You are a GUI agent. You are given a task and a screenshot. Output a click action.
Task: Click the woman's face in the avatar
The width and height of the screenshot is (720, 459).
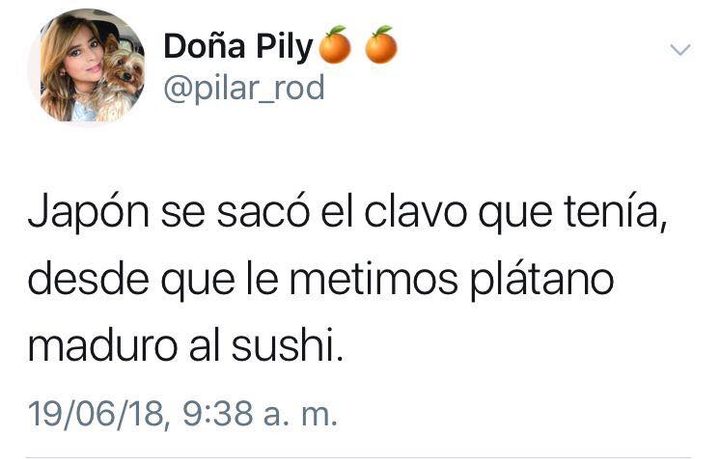click(82, 53)
